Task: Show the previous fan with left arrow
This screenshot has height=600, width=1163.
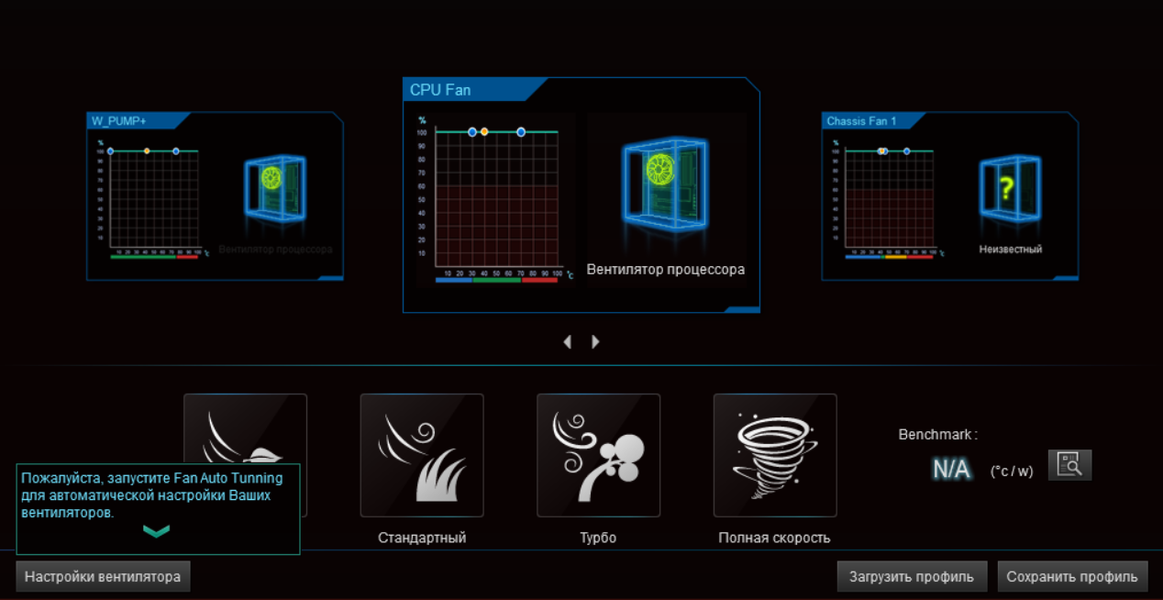Action: point(567,342)
